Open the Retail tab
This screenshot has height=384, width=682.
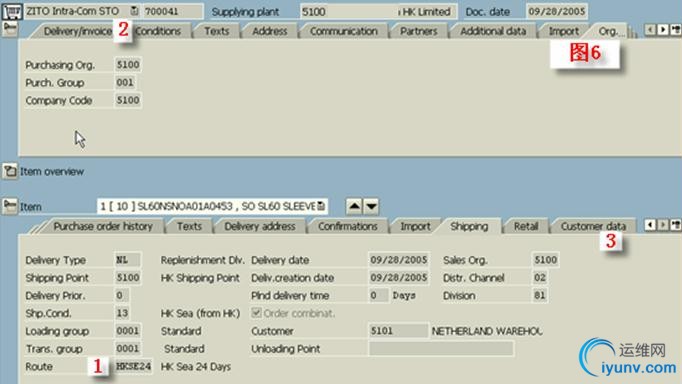coord(526,227)
